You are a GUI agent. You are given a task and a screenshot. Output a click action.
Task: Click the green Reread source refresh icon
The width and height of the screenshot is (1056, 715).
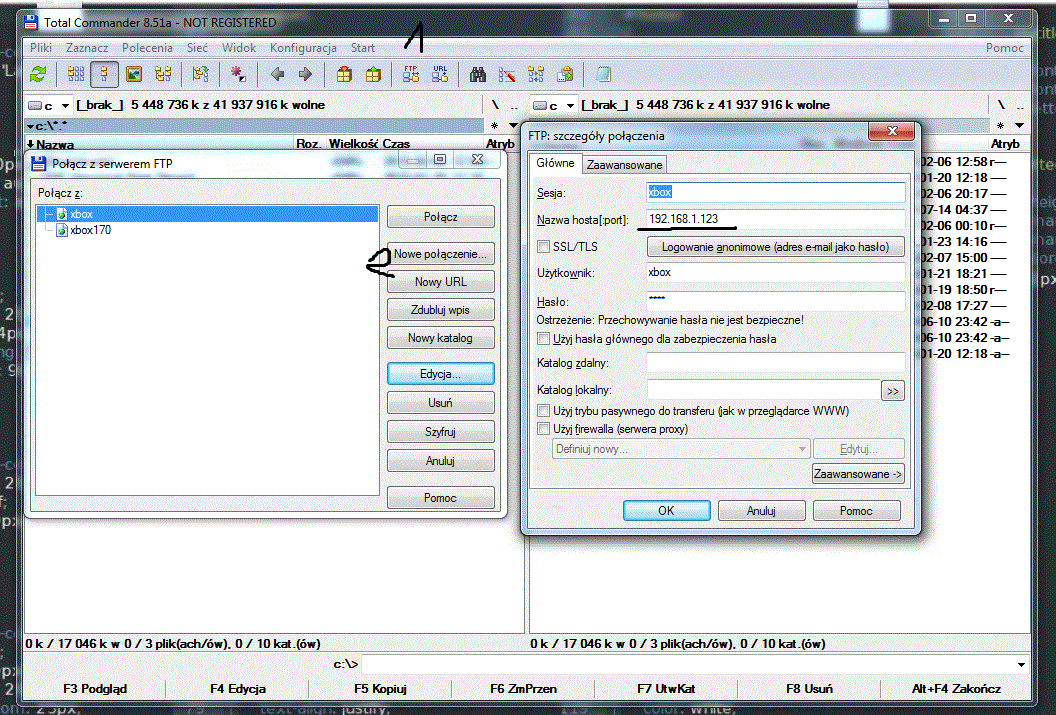point(38,74)
